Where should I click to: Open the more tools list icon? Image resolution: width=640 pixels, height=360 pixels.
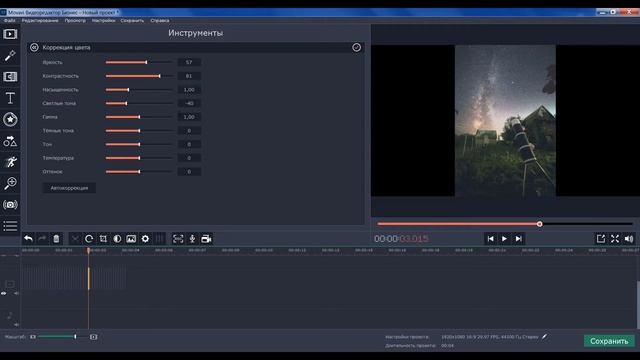(x=10, y=226)
